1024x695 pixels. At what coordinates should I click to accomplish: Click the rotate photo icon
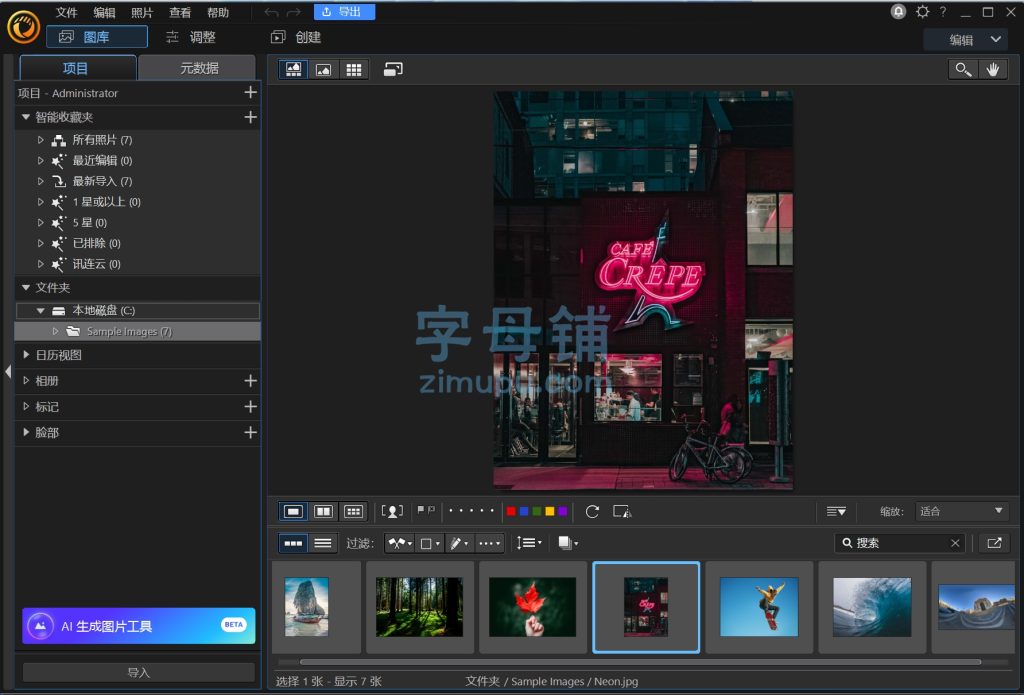[592, 511]
